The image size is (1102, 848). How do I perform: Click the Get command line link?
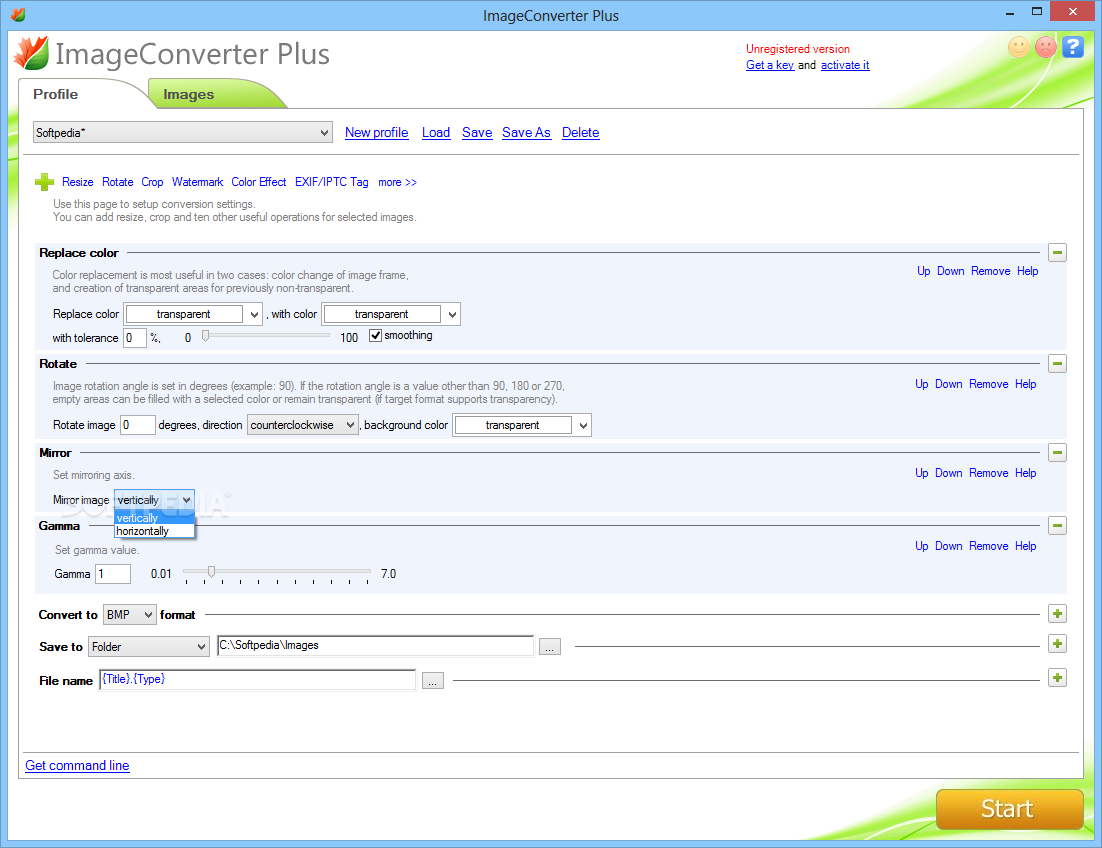click(77, 765)
